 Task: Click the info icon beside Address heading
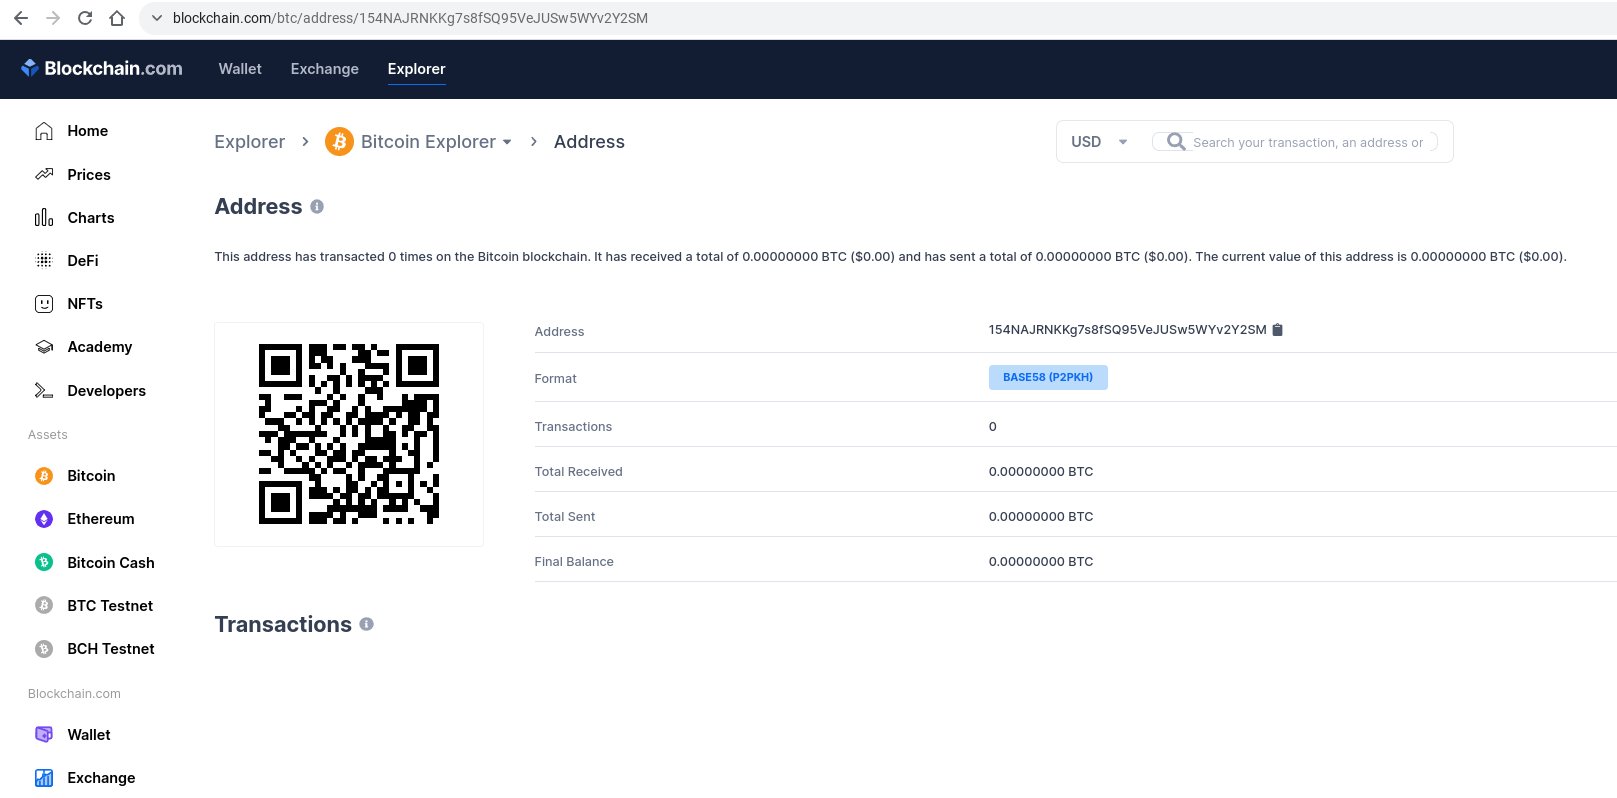coord(317,206)
